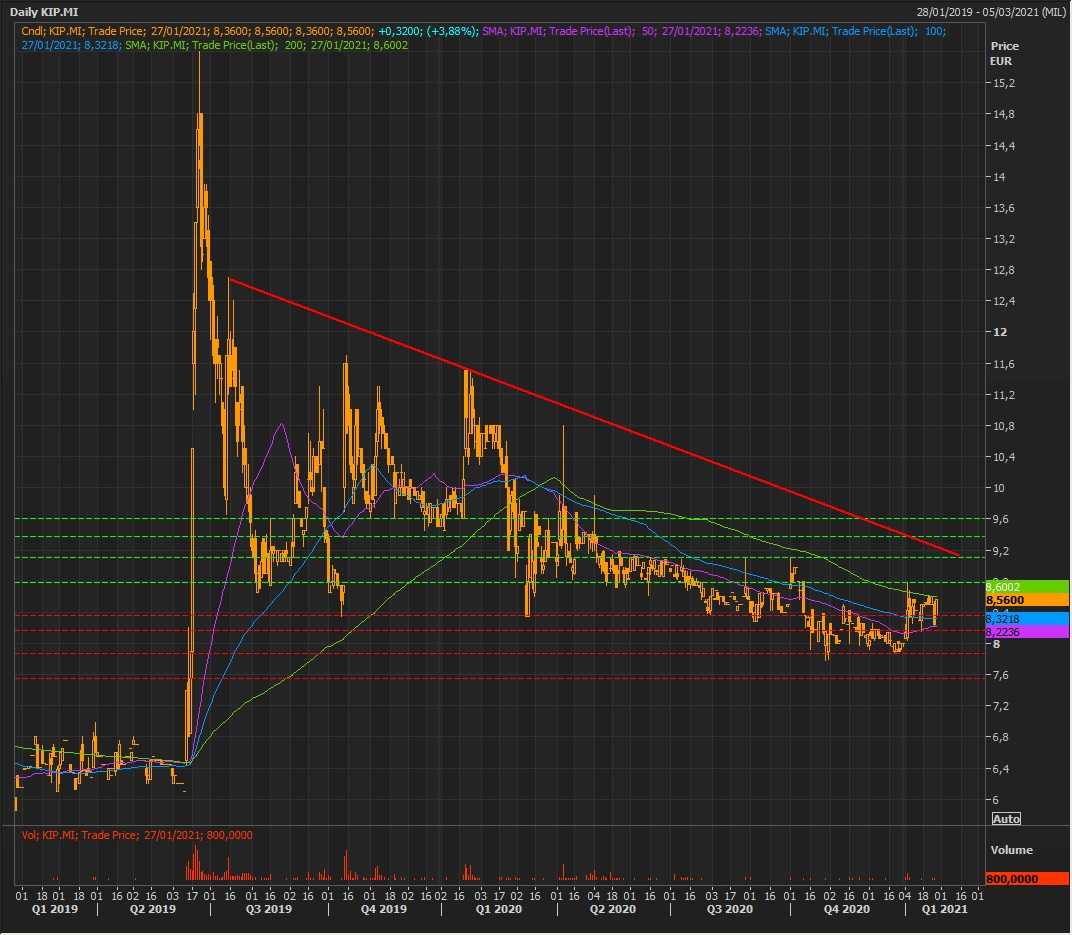
Task: Click the Daily KIP.MI chart title
Action: [x=43, y=11]
